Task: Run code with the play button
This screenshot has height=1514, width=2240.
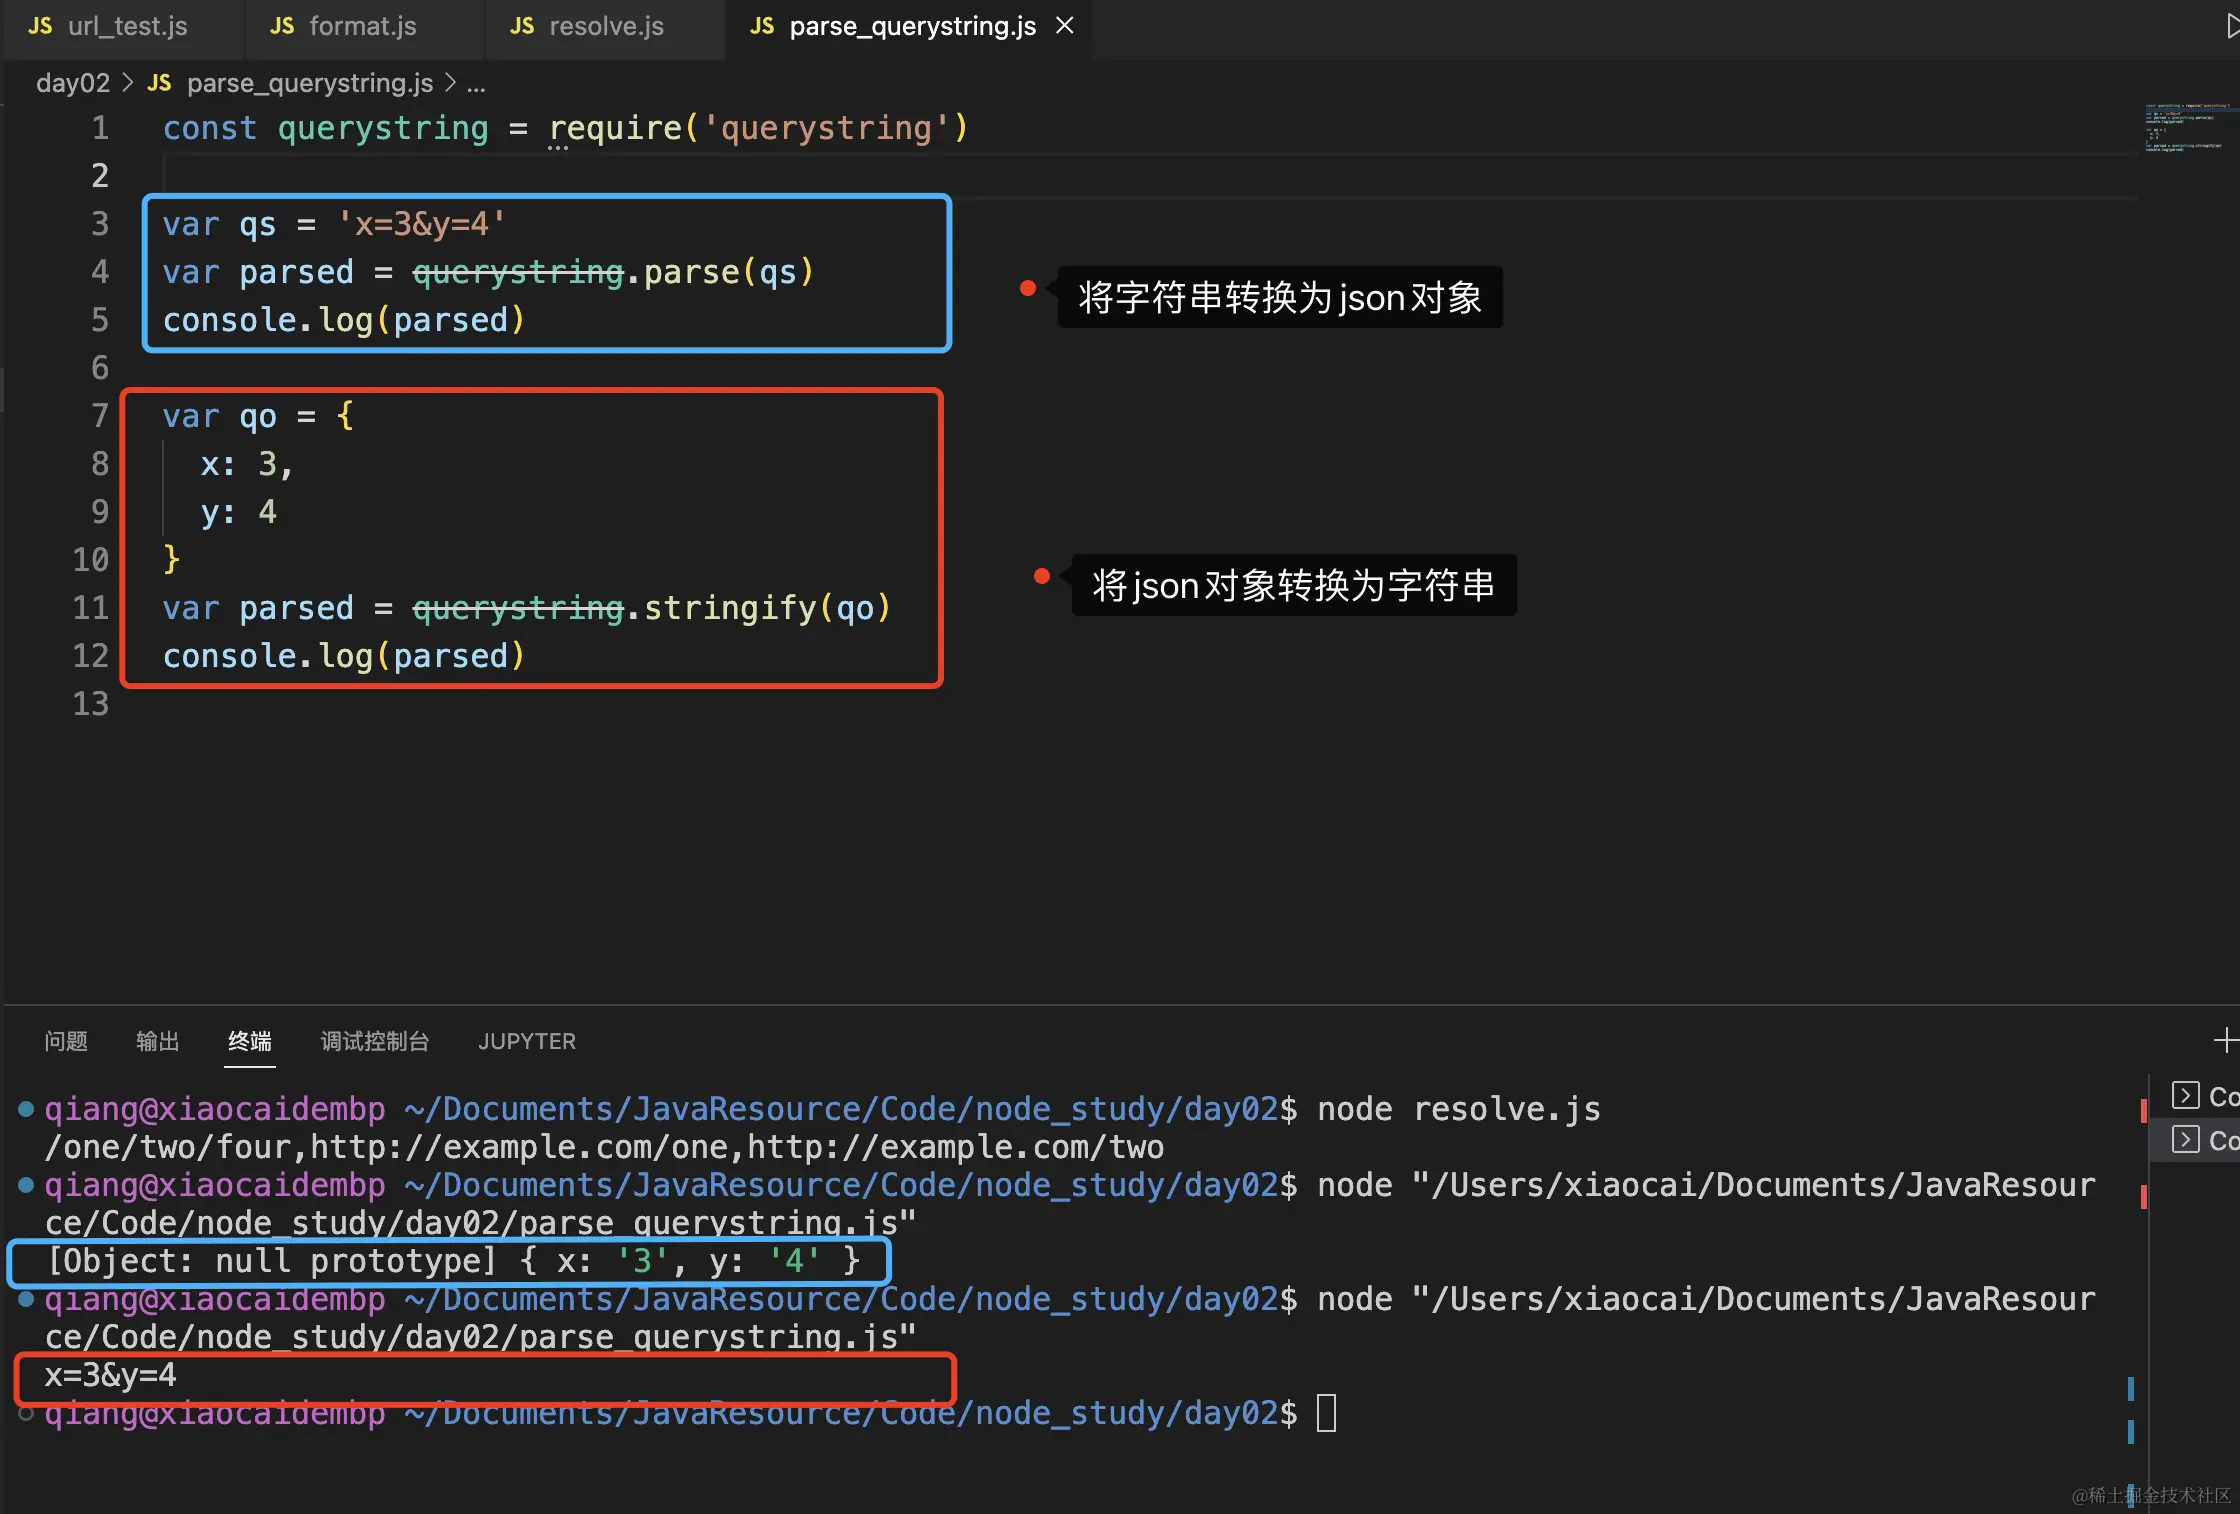Action: coord(2230,26)
